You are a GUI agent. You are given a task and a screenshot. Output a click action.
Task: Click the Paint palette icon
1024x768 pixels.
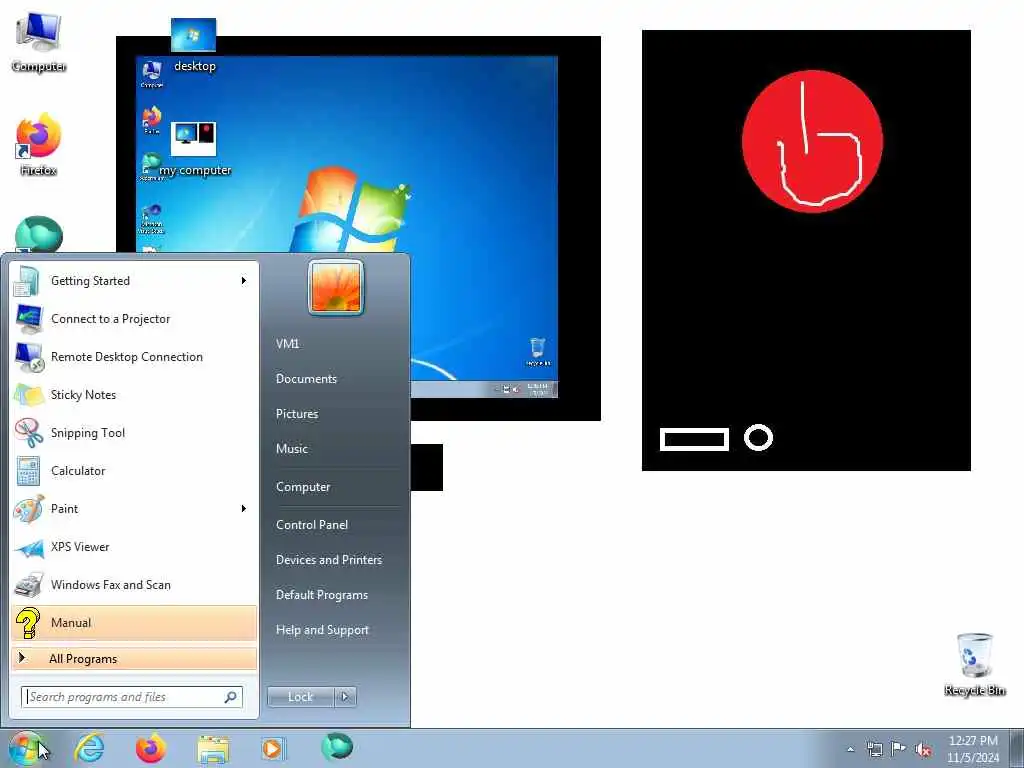point(29,509)
